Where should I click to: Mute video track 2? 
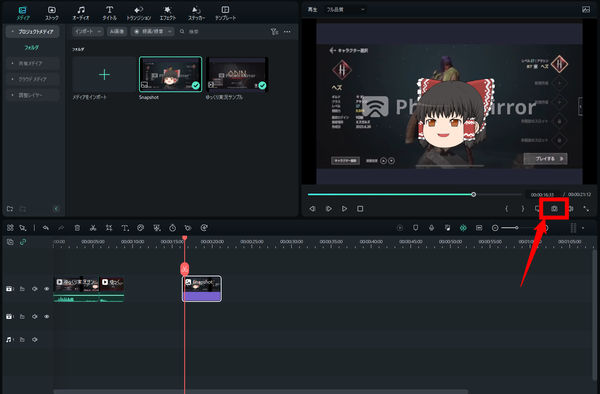tap(35, 289)
